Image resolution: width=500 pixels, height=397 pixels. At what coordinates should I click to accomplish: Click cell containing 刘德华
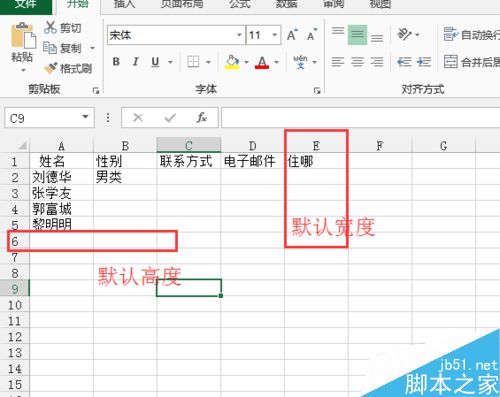[x=61, y=177]
